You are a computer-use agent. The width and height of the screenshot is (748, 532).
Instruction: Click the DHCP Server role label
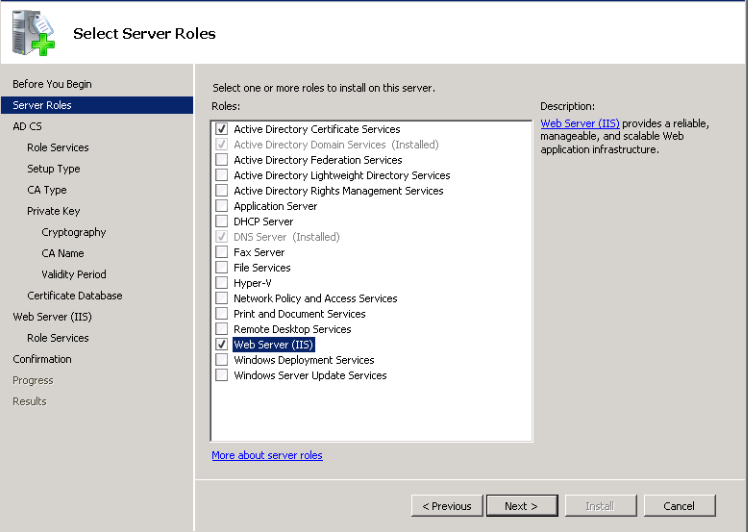(x=263, y=221)
